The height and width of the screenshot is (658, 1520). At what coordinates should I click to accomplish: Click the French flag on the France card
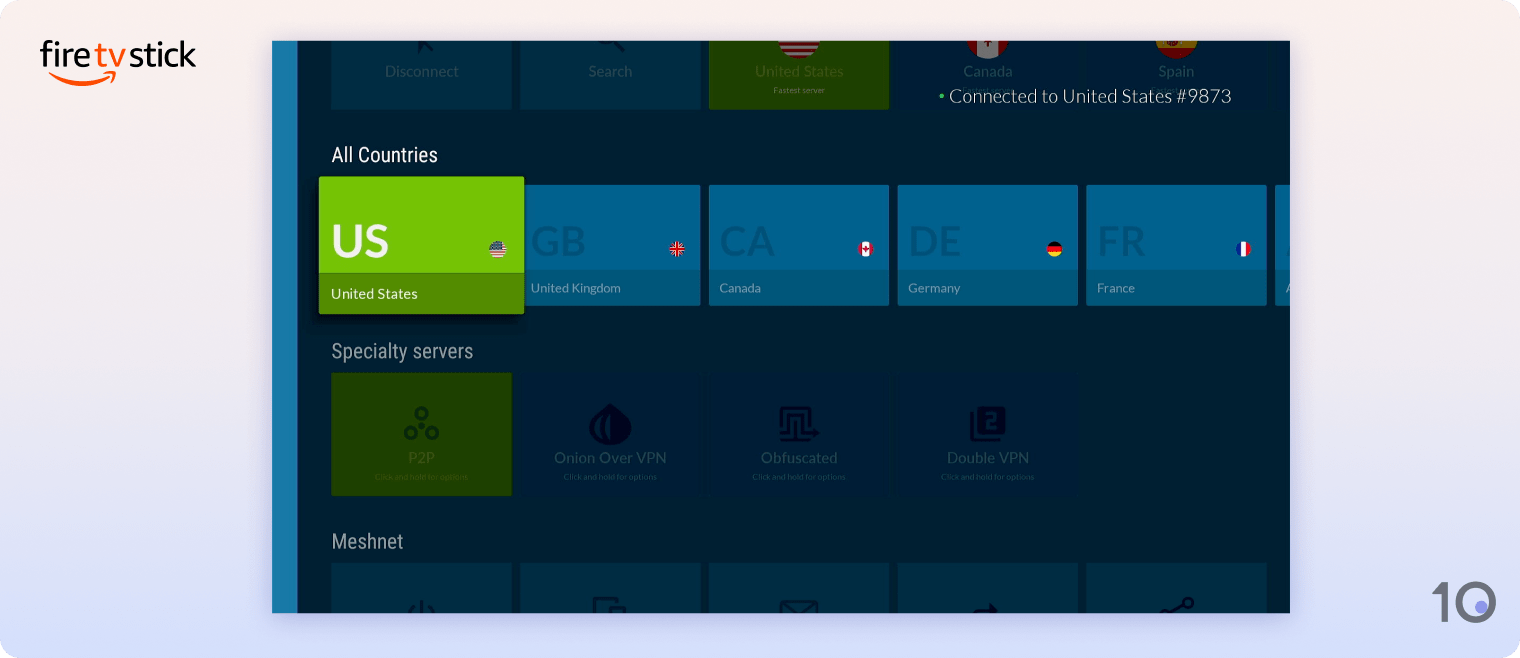pos(1243,250)
